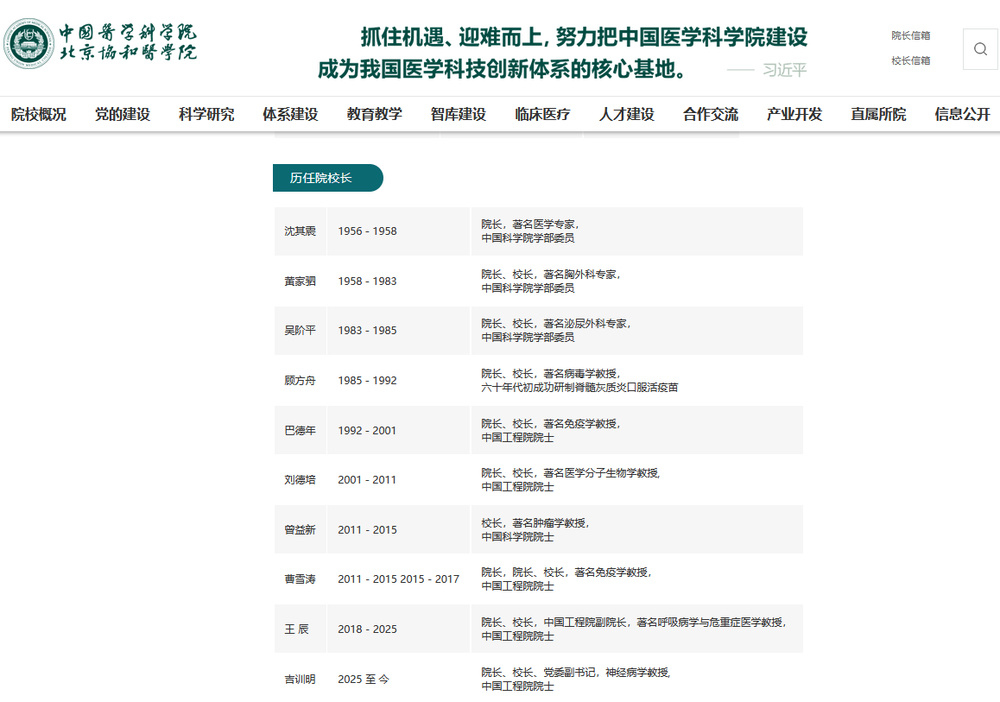Image resolution: width=1000 pixels, height=702 pixels.
Task: Click the description mentioning 著名呼吸病学与危重症医学教授
Action: [x=634, y=629]
